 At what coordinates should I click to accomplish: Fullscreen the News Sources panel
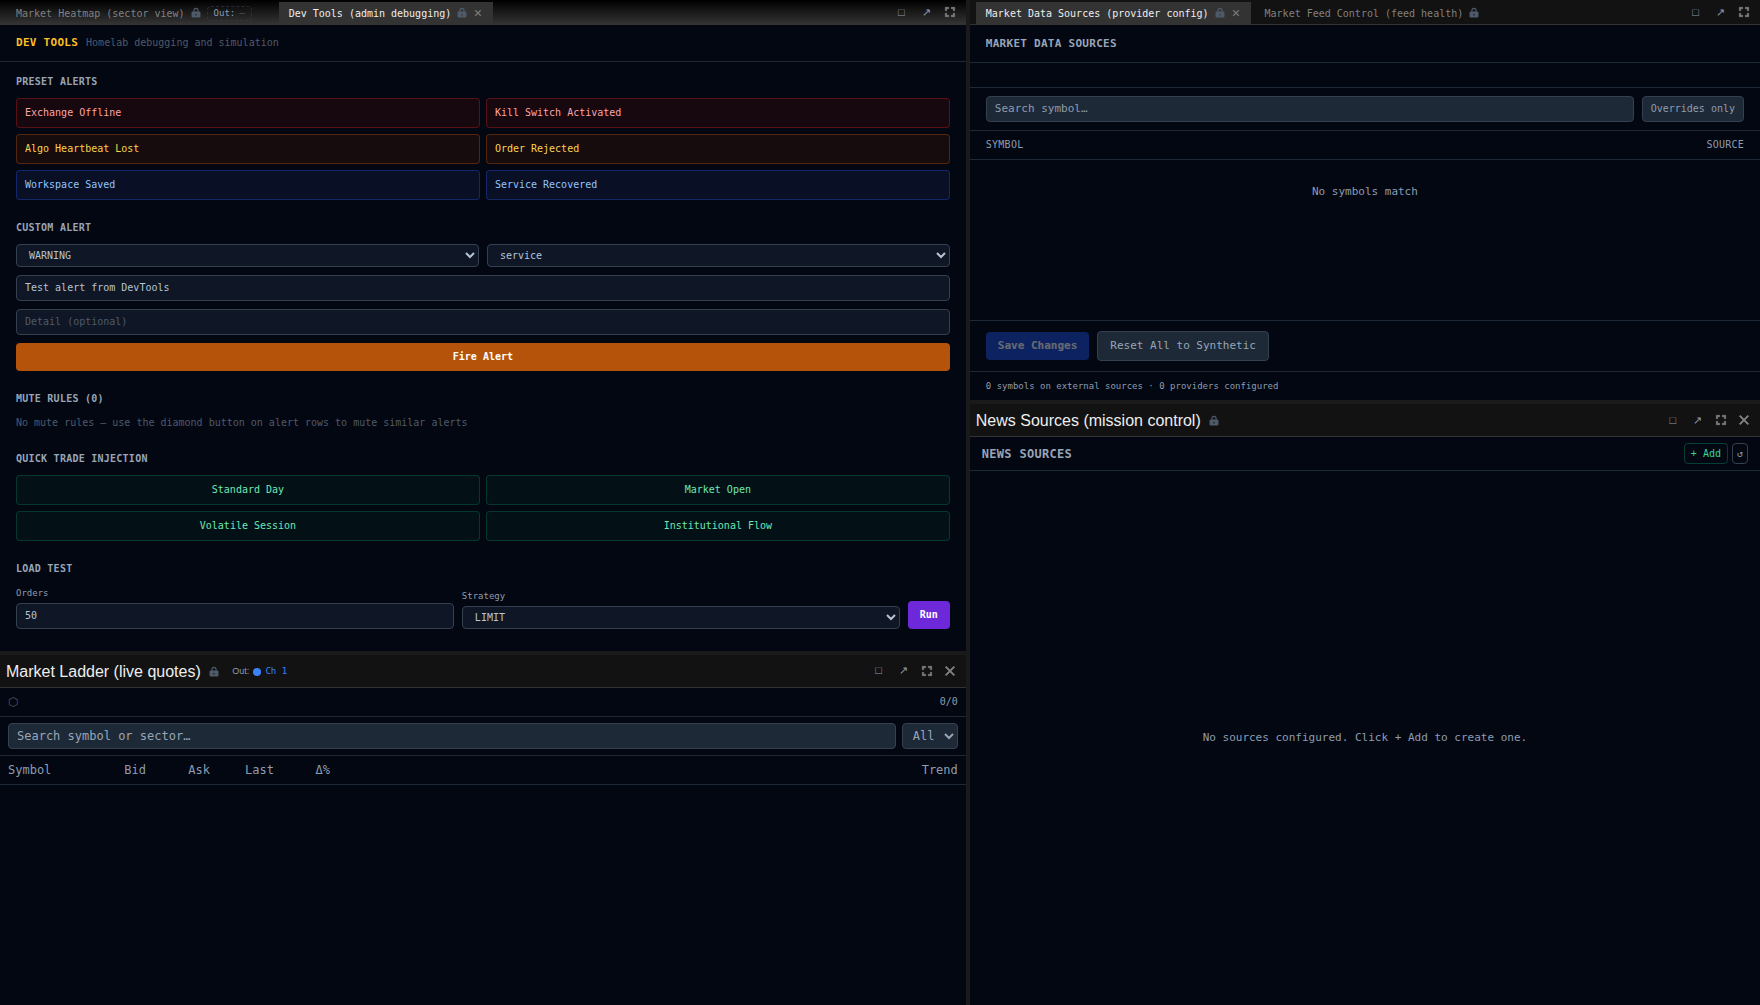1721,421
